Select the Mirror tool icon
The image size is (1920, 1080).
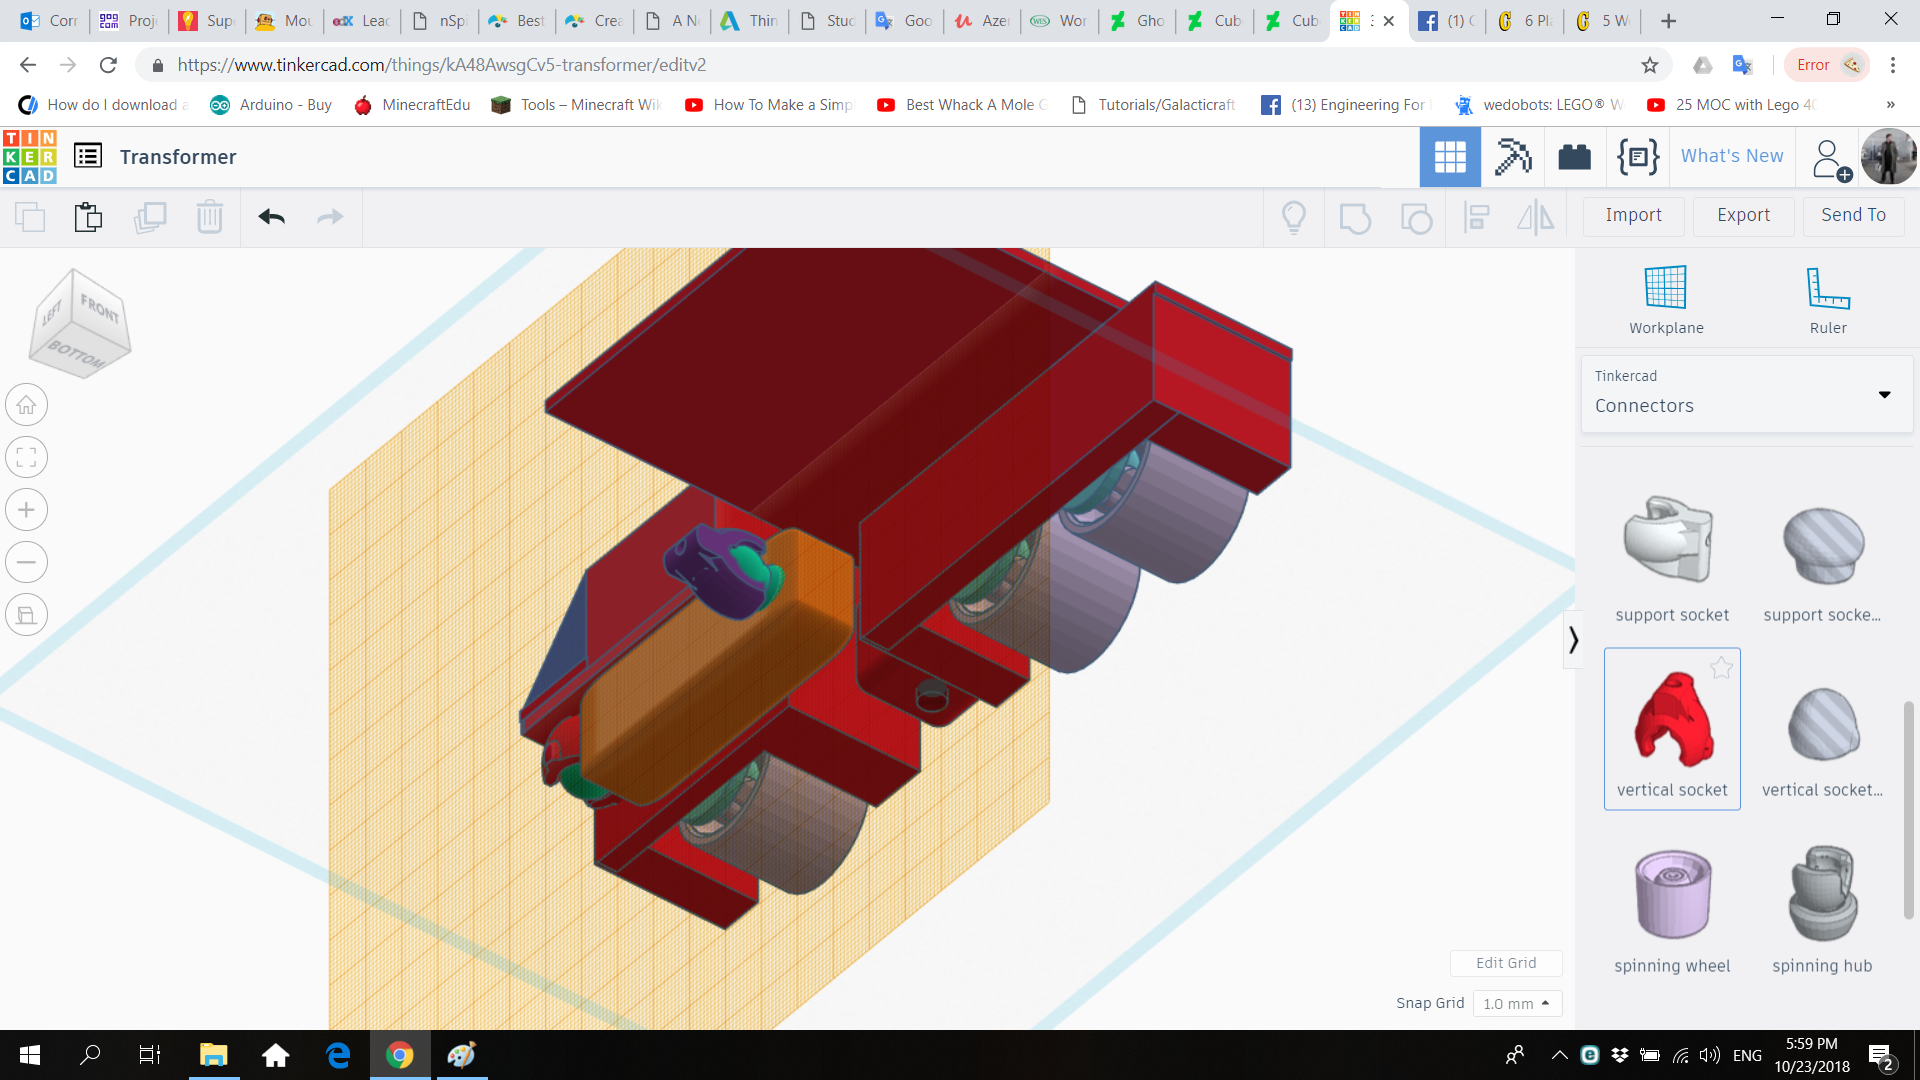click(1535, 217)
